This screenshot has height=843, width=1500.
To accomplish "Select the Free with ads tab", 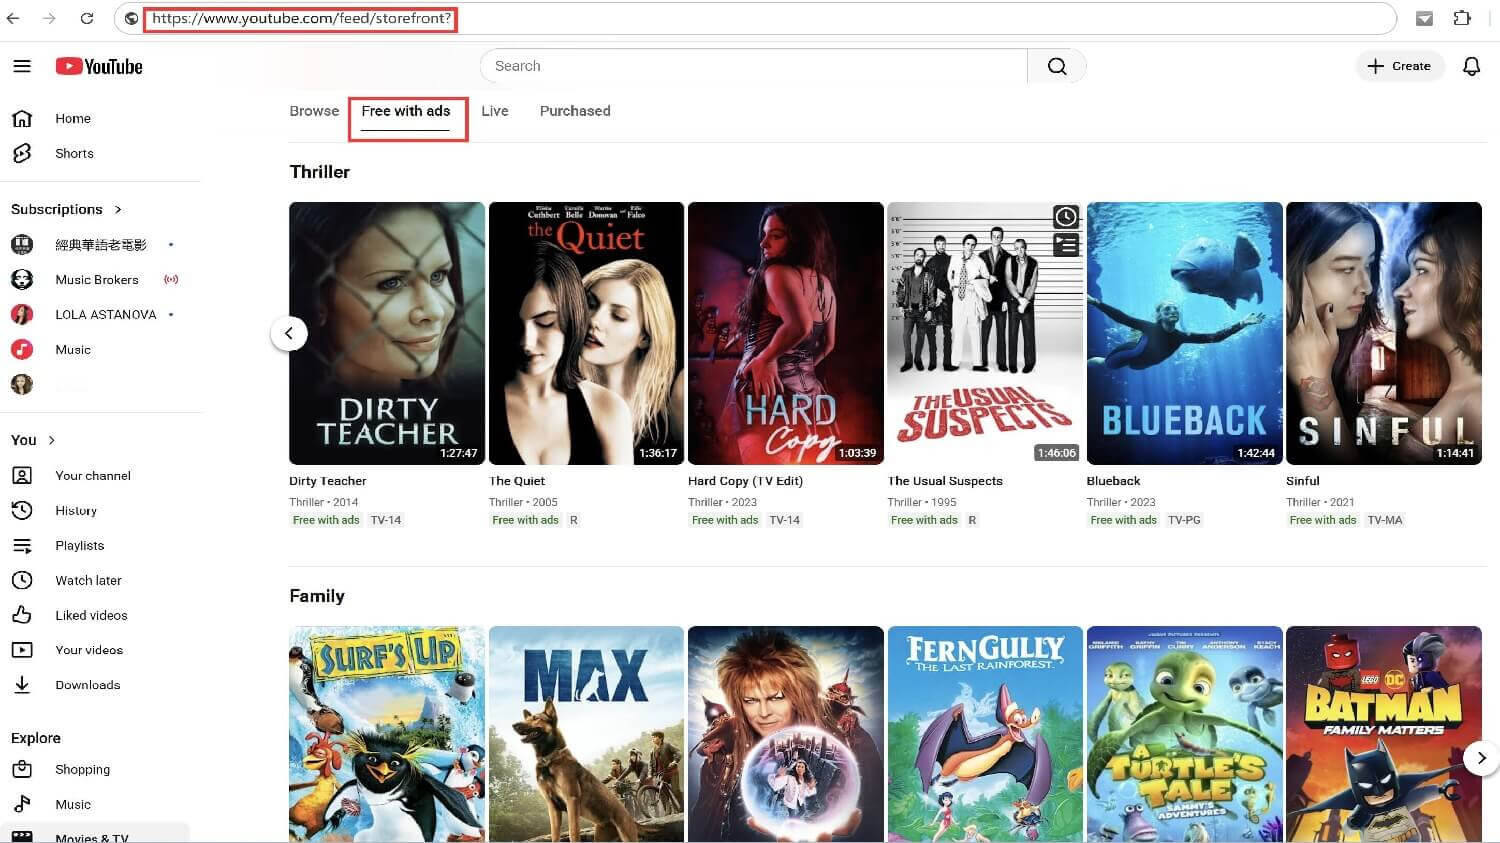I will pyautogui.click(x=406, y=111).
